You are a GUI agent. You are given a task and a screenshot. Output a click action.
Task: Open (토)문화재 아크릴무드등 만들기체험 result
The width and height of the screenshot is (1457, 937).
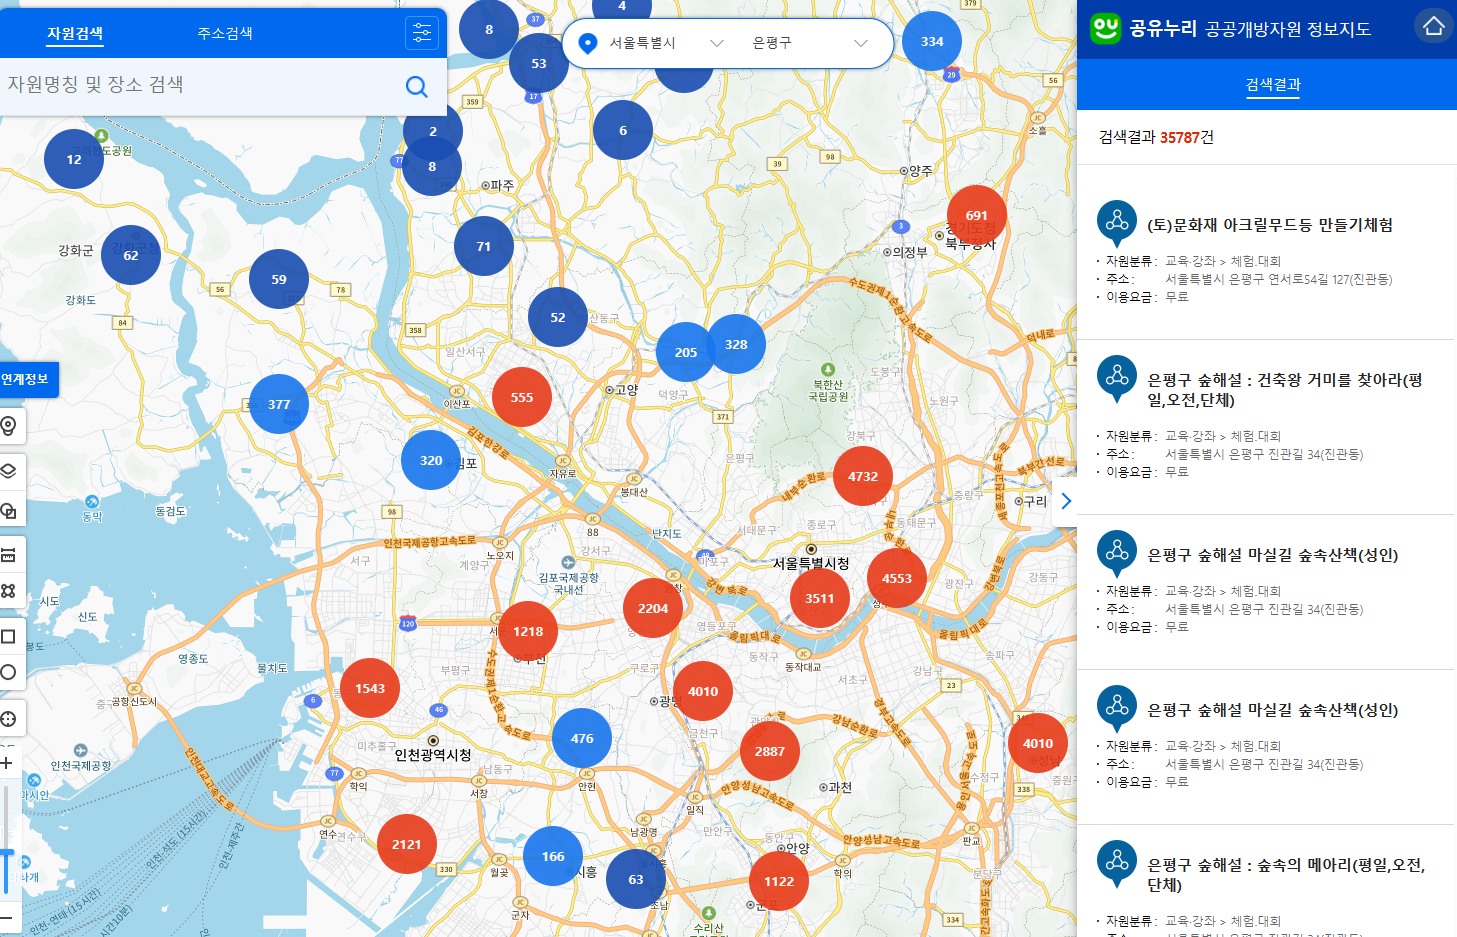1270,225
